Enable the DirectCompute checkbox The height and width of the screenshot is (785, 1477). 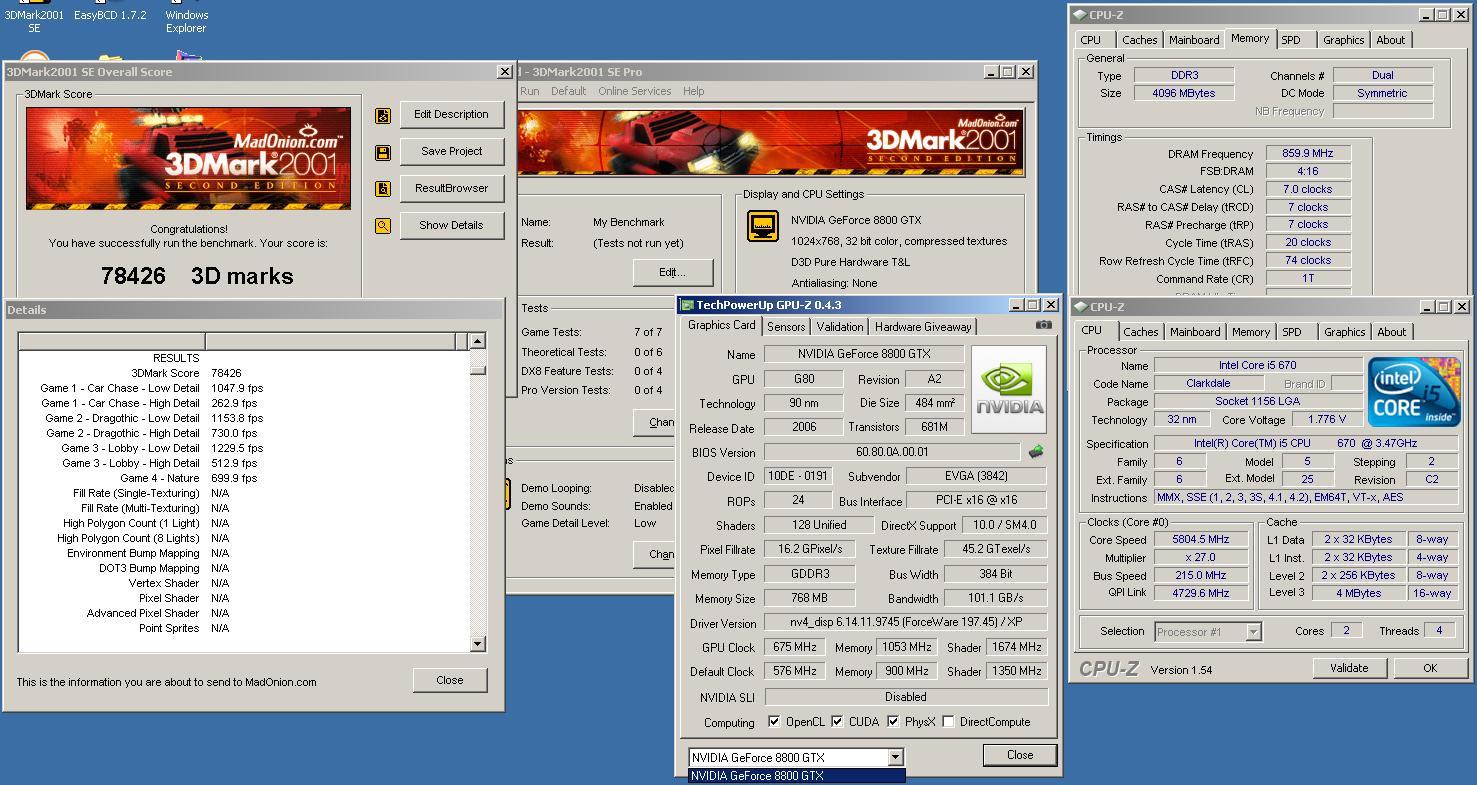click(948, 721)
